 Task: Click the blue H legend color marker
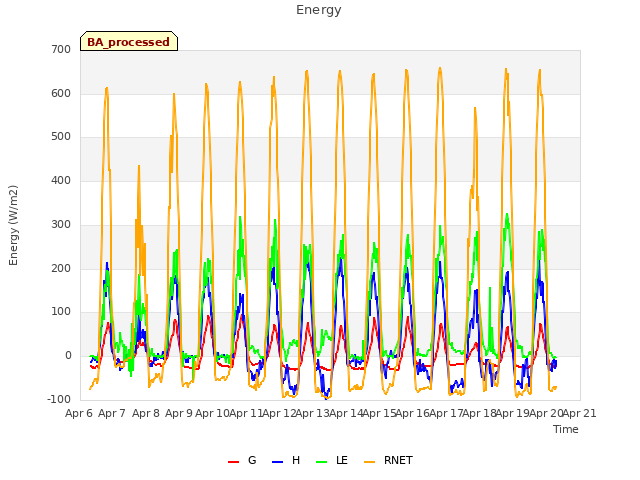277,462
